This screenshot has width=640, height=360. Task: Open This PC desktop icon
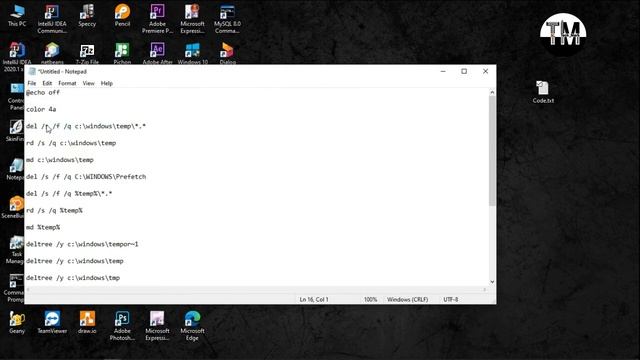[x=17, y=16]
